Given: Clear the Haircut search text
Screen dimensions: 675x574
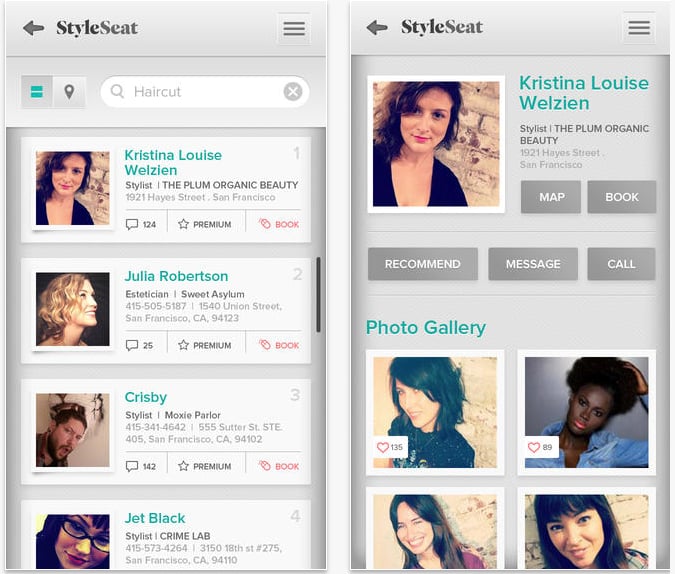Looking at the screenshot, I should coord(293,91).
